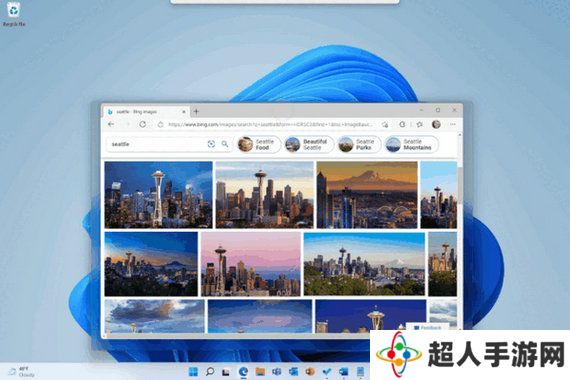
Task: Open the Edge profile avatar
Action: pos(436,124)
